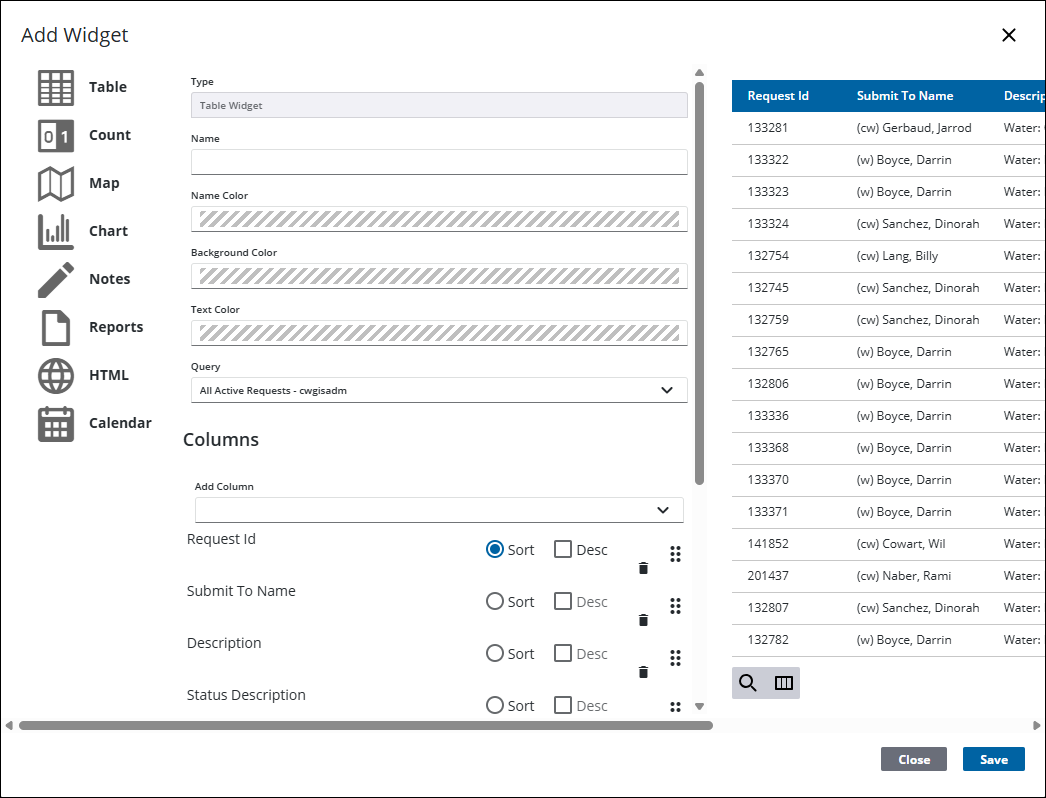Click the search magnifier icon below table
This screenshot has height=798, width=1046.
[748, 683]
